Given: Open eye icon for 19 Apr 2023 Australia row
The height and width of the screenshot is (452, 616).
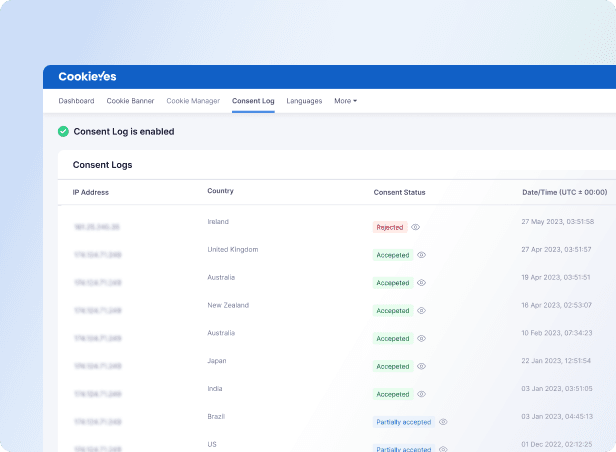Looking at the screenshot, I should (x=421, y=283).
